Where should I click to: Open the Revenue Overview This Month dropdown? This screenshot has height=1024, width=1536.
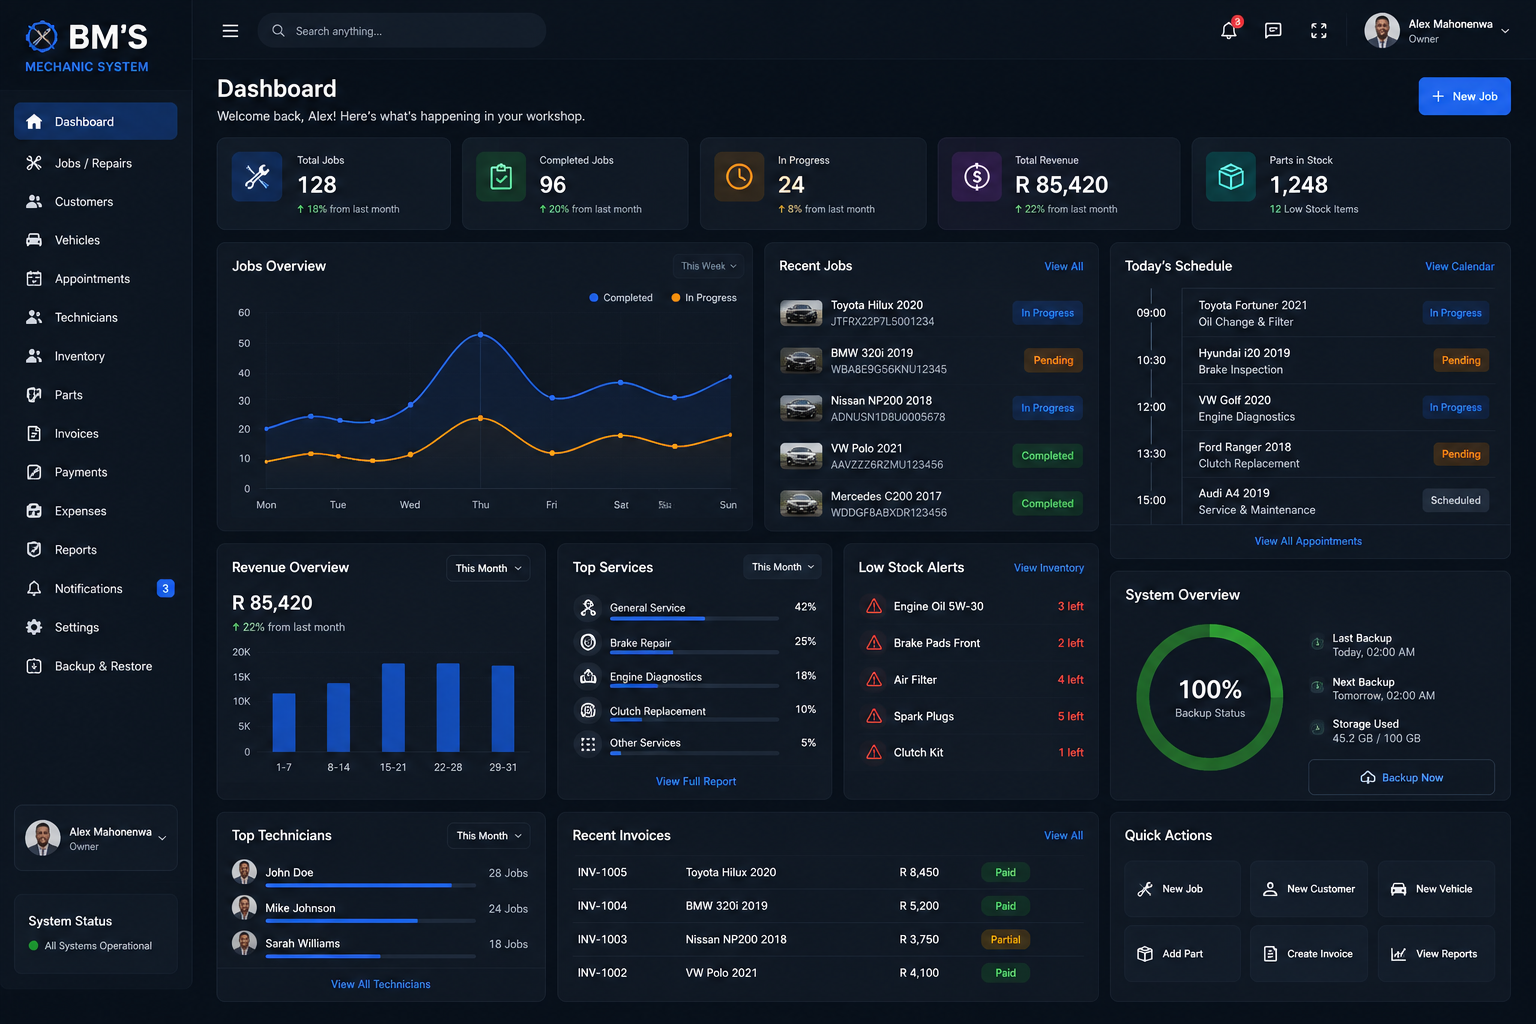[x=488, y=568]
